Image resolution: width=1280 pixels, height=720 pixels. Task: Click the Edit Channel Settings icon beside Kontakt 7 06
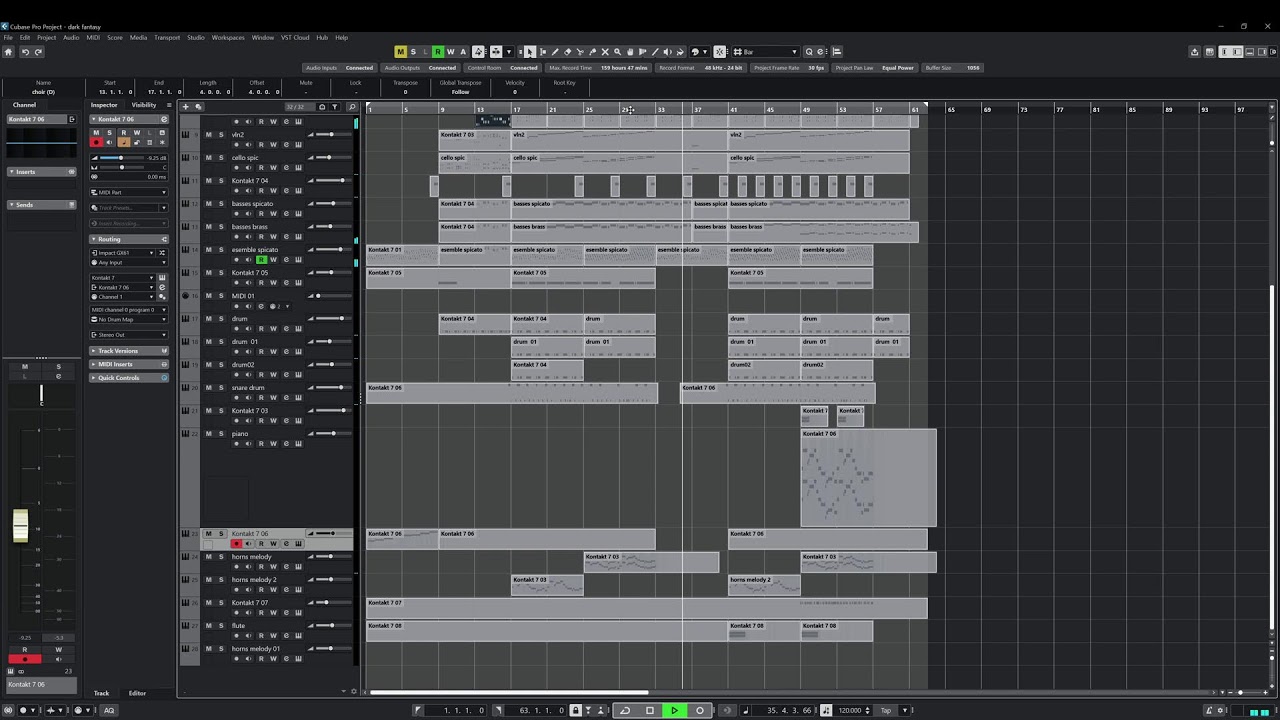(164, 119)
